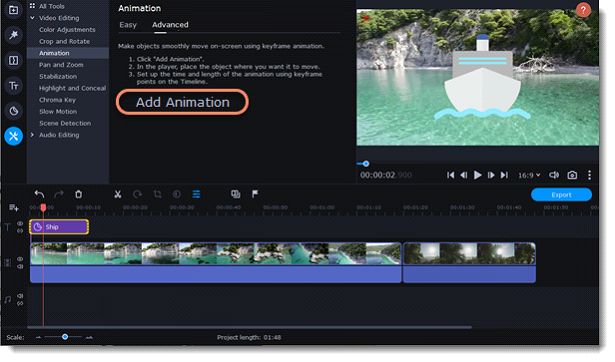This screenshot has width=615, height=362.
Task: Toggle video track visibility eye
Action: [20, 259]
